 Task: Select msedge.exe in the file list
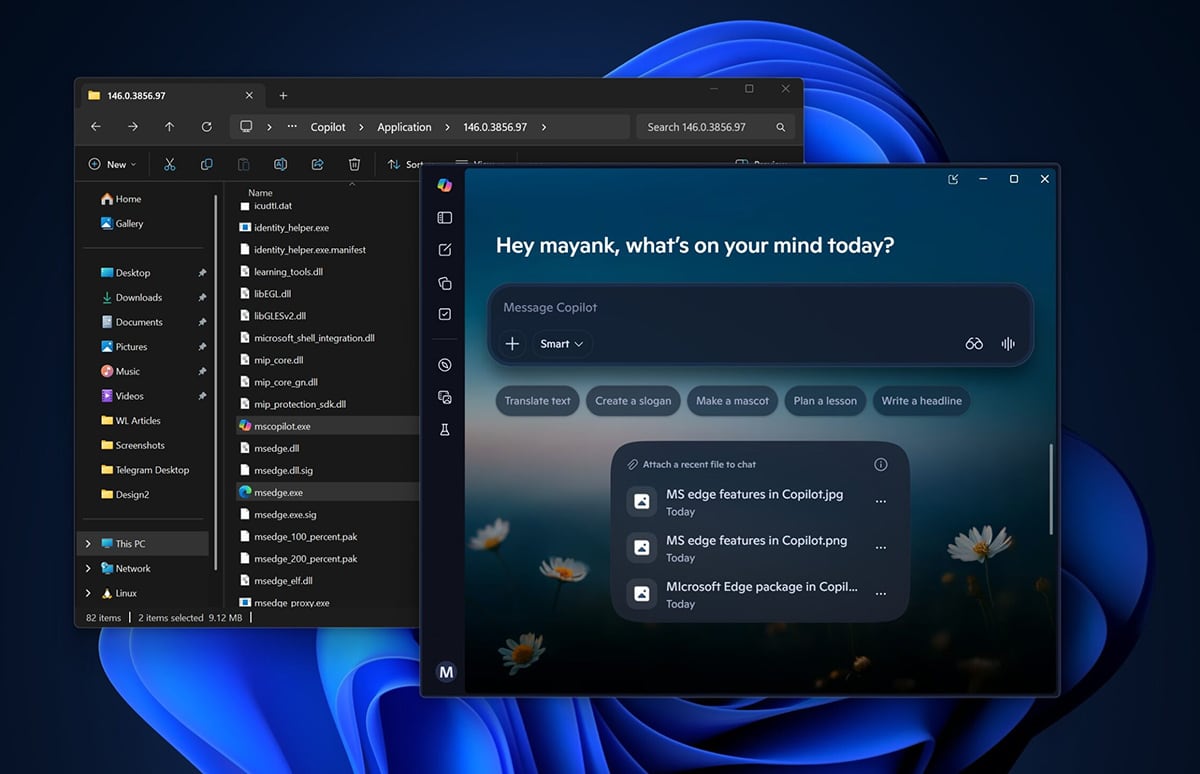tap(326, 492)
